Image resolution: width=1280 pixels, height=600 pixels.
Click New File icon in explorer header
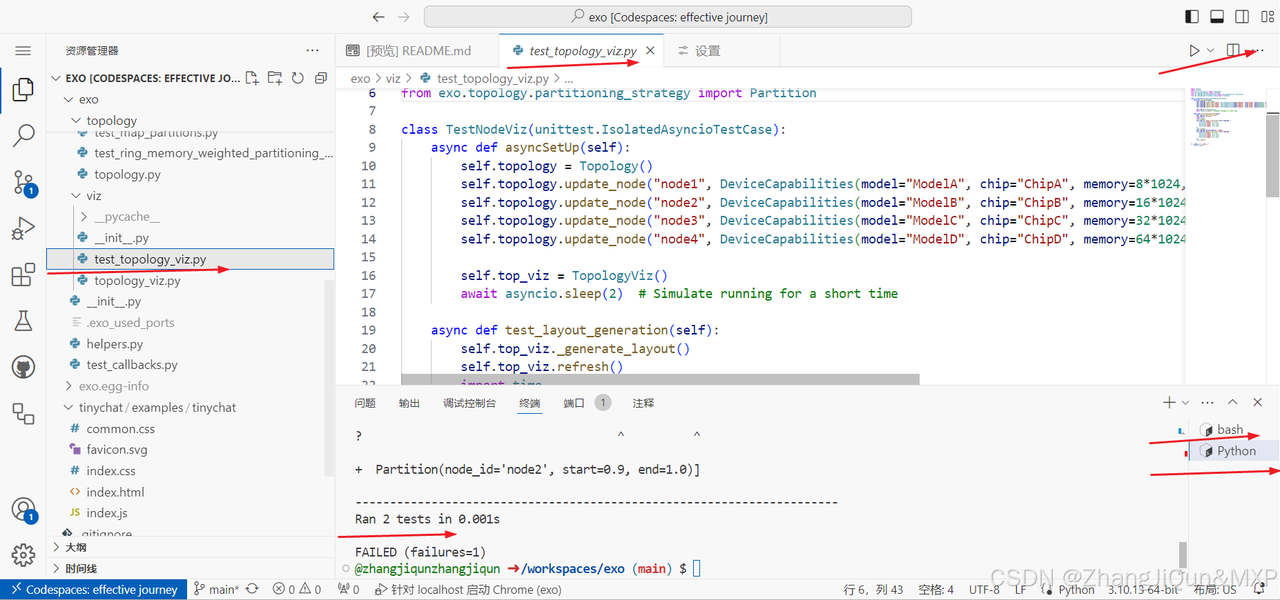pyautogui.click(x=252, y=78)
